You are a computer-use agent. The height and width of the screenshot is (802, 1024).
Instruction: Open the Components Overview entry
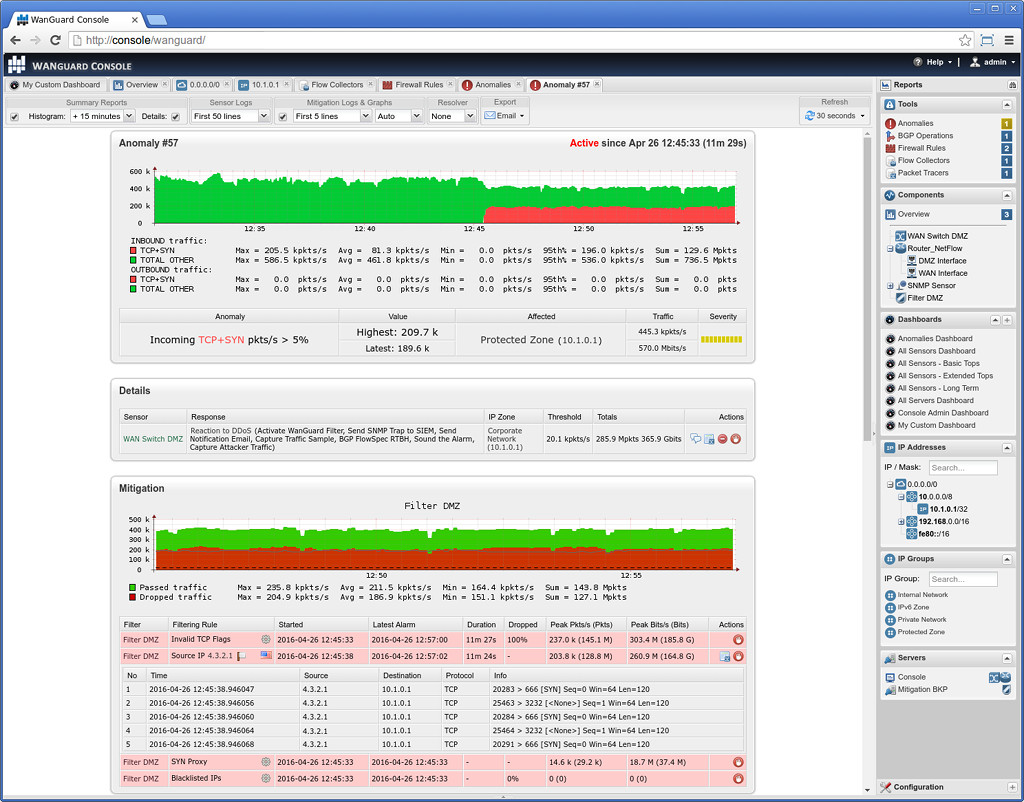coord(913,214)
